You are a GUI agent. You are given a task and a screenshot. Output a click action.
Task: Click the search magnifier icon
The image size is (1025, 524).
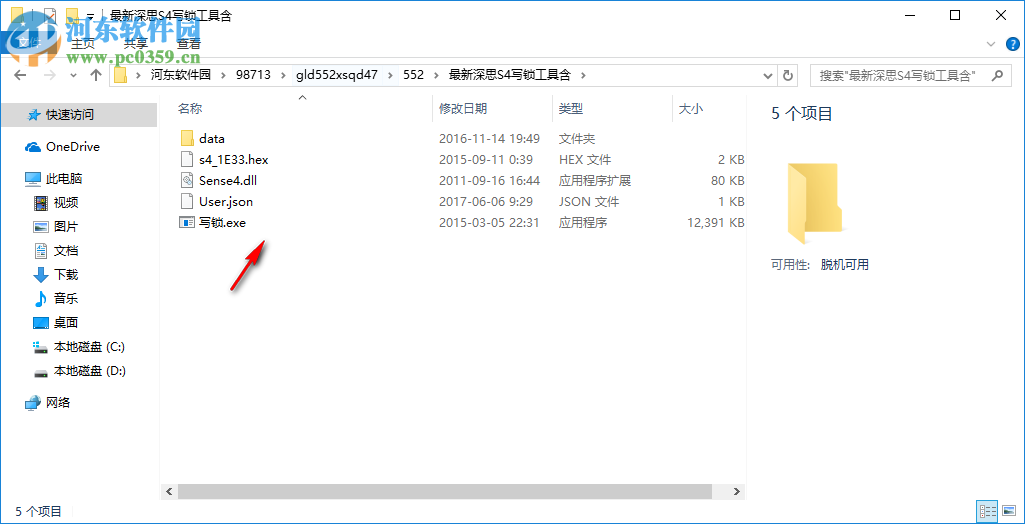tap(997, 75)
